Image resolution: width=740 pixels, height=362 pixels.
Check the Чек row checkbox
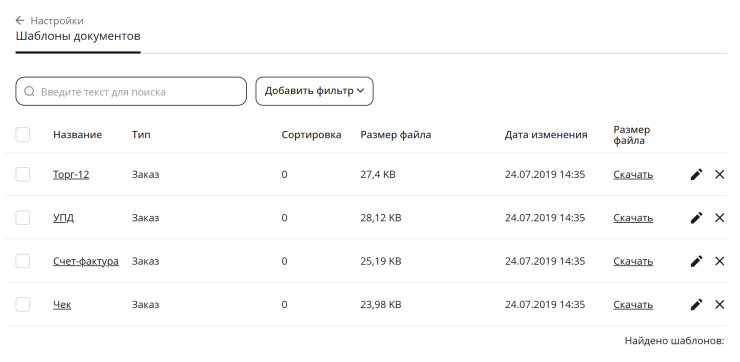[x=23, y=305]
